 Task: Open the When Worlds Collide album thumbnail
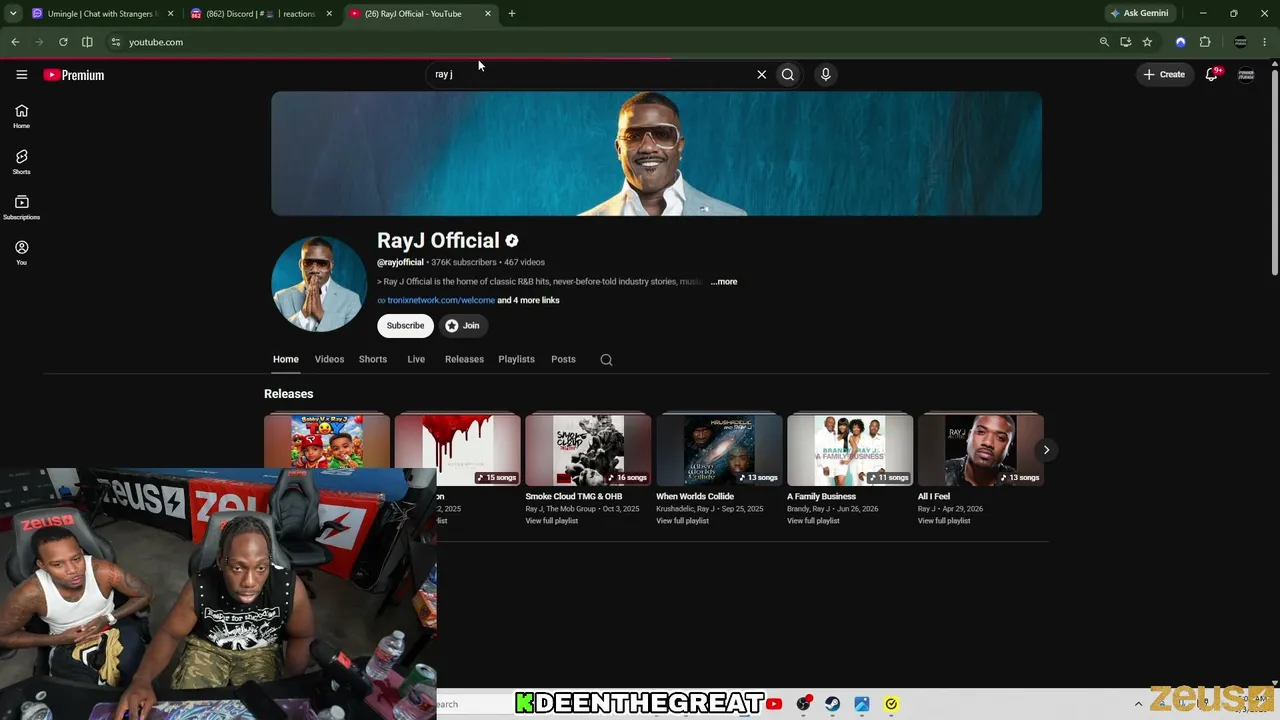(x=719, y=449)
